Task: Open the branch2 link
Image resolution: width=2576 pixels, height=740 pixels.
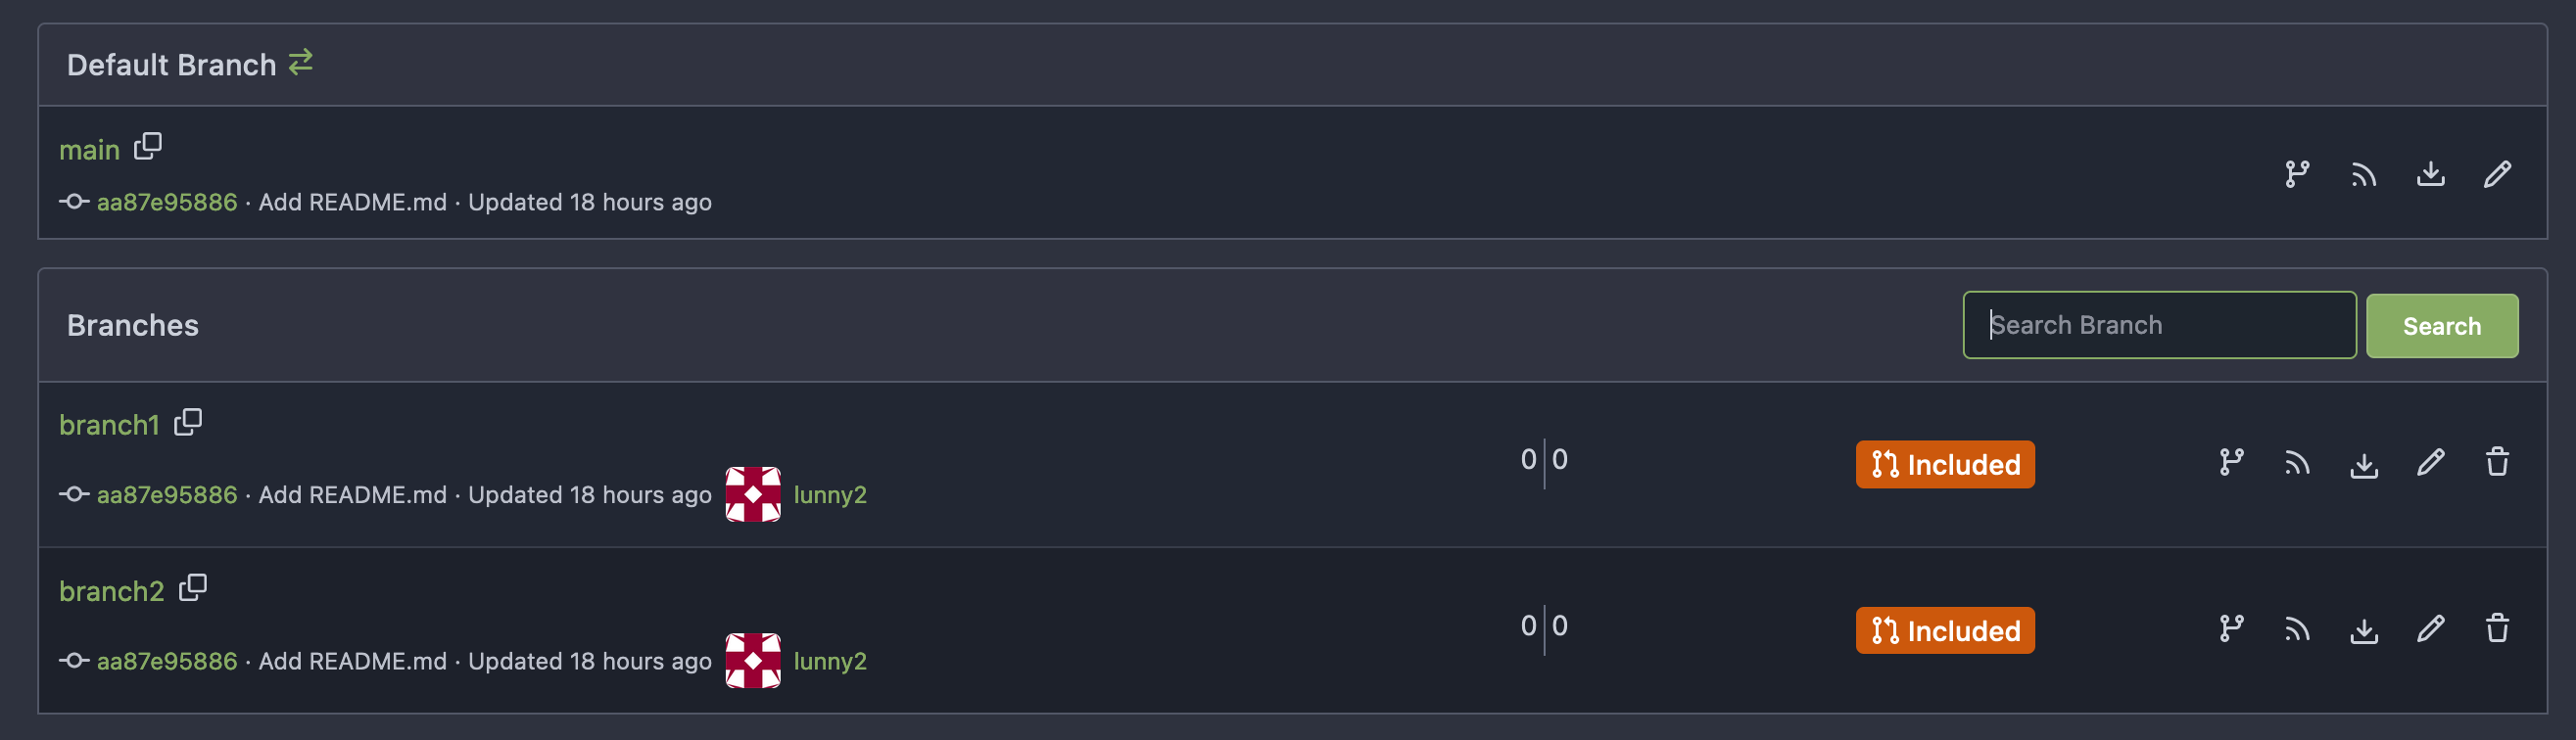Action: point(111,591)
